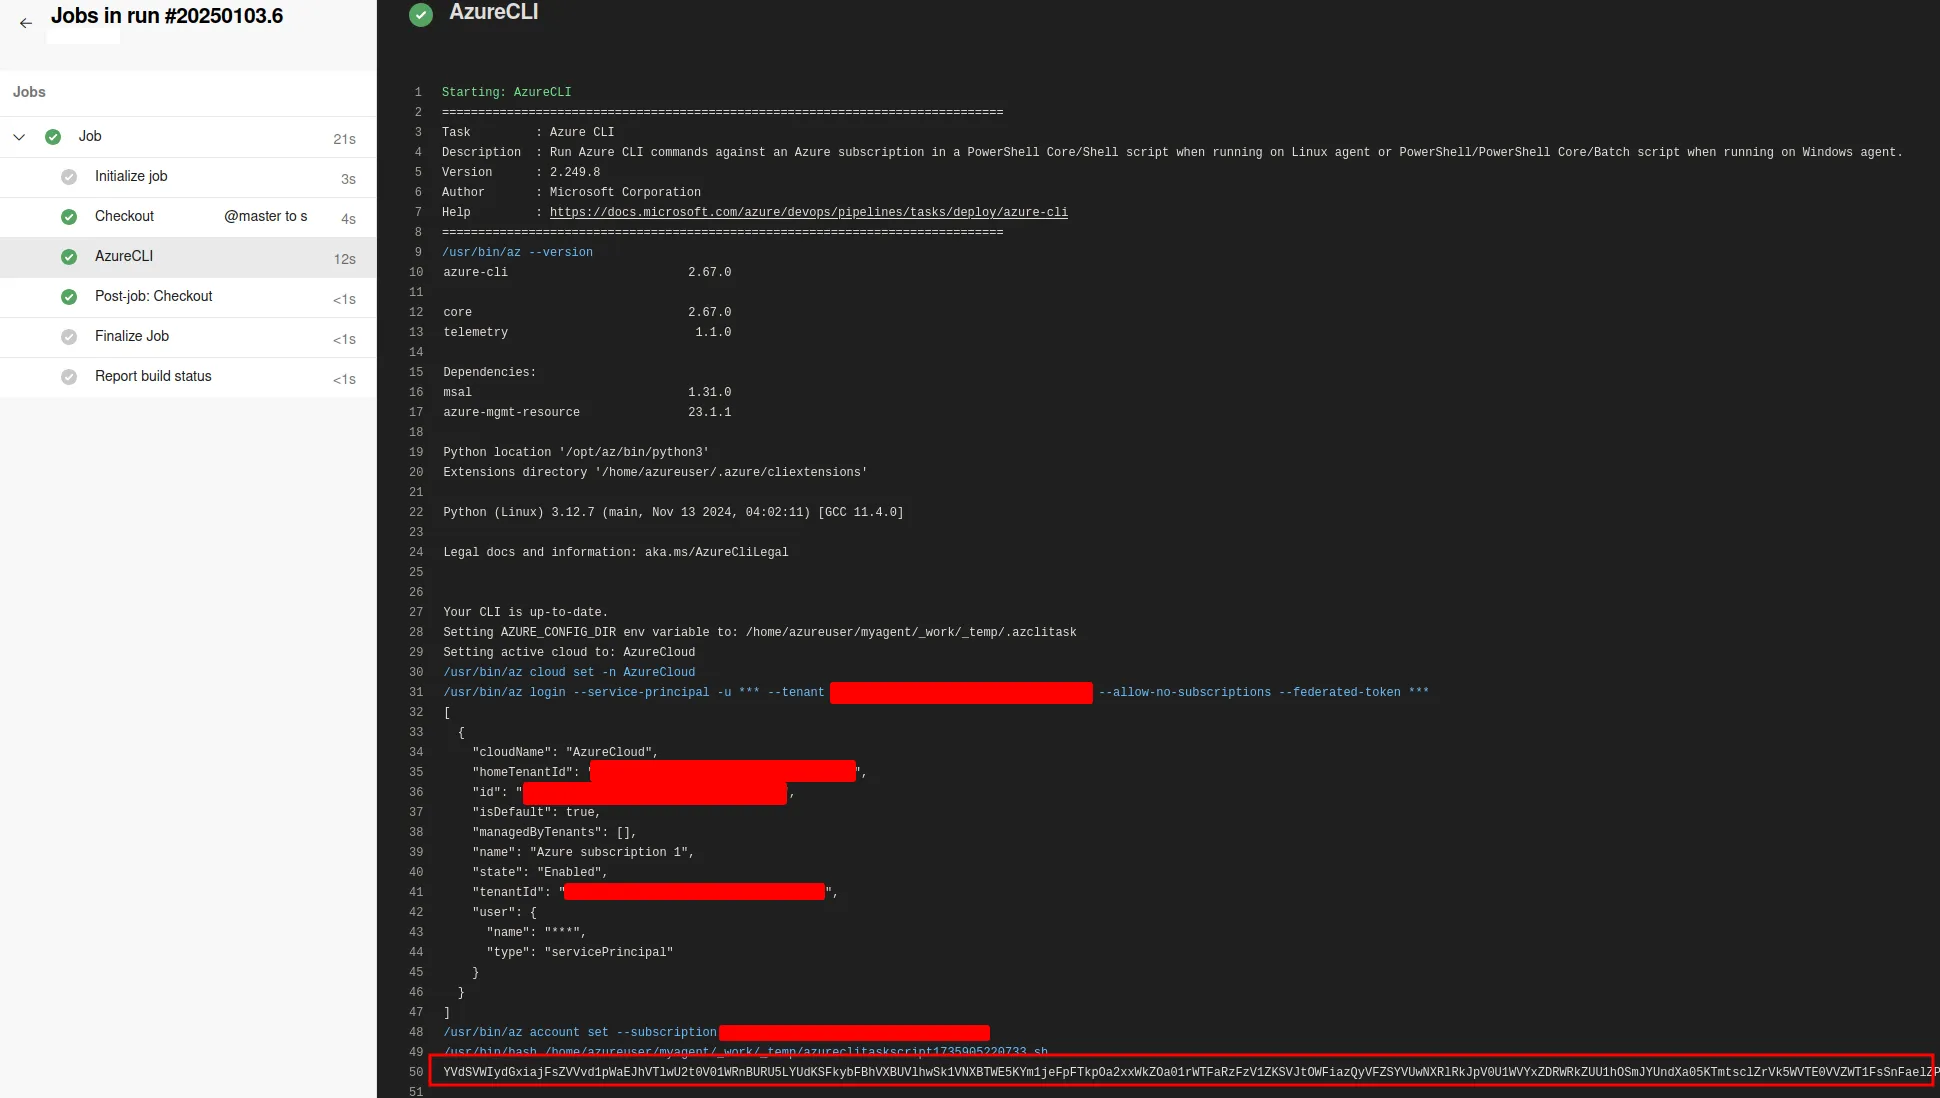Image resolution: width=1940 pixels, height=1098 pixels.
Task: Click the 12s duration on AzureCLI step
Action: [x=345, y=259]
